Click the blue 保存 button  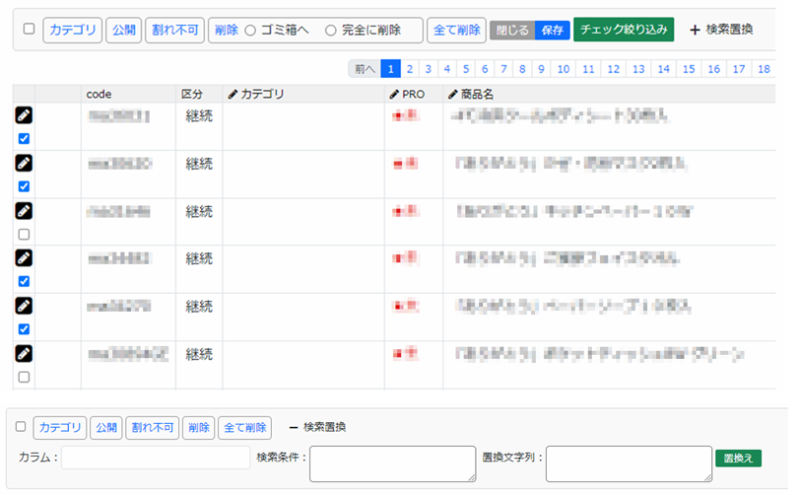tap(552, 30)
